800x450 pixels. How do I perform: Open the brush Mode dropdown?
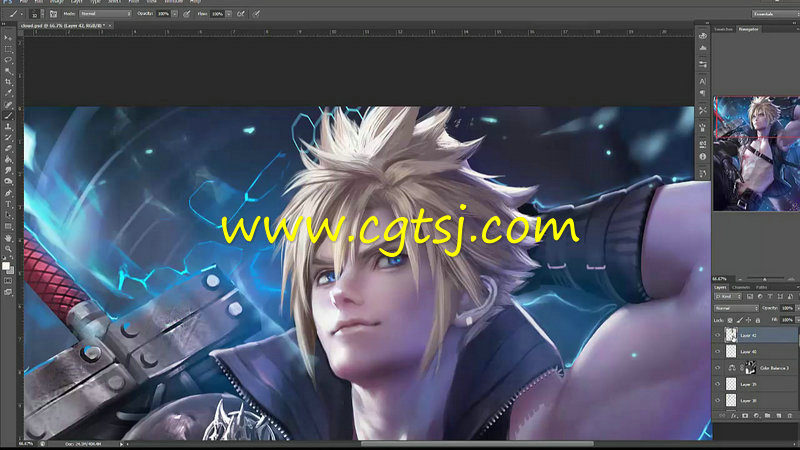coord(105,14)
